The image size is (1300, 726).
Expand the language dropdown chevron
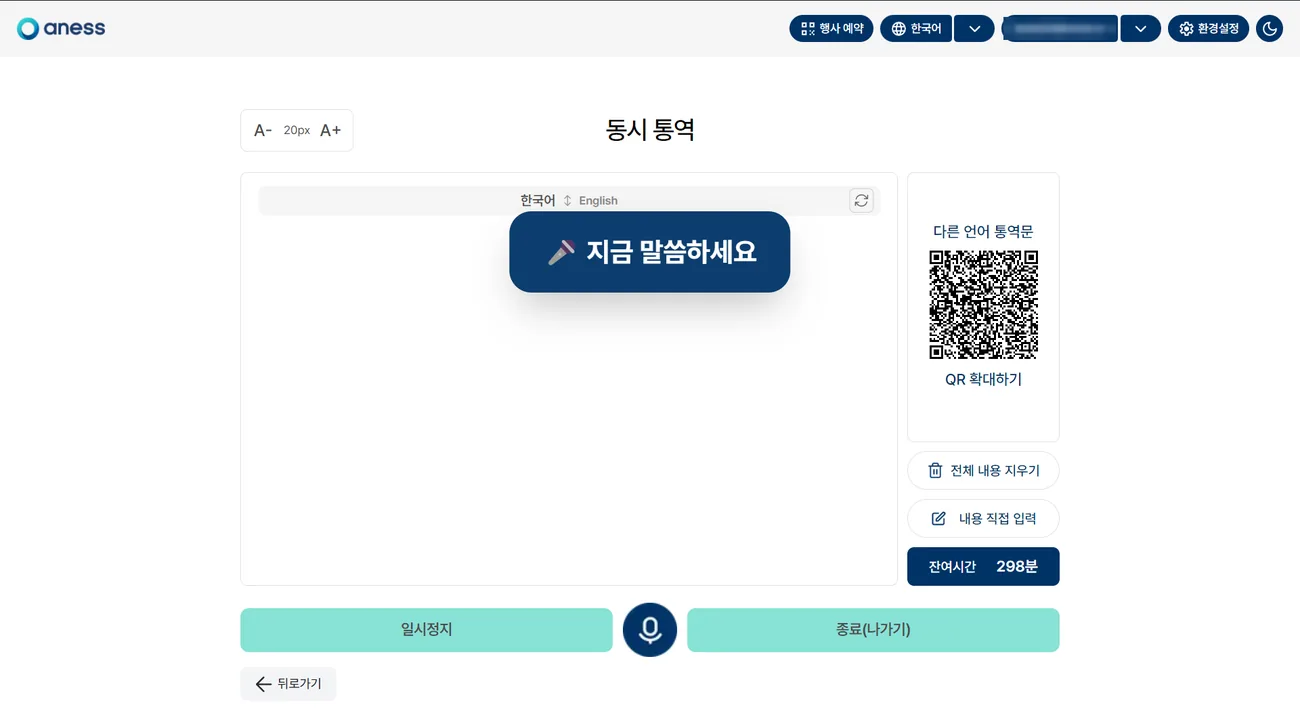(x=974, y=29)
